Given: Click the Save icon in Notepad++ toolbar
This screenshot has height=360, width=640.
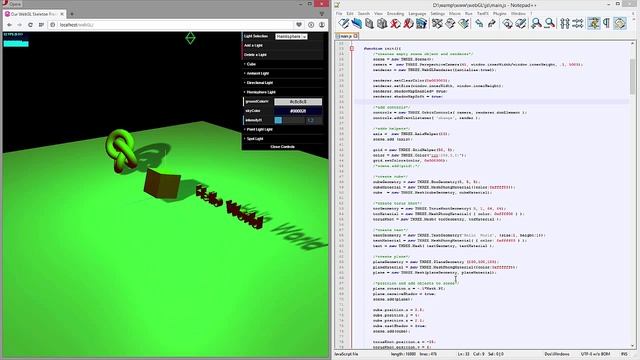Looking at the screenshot, I should [369, 23].
